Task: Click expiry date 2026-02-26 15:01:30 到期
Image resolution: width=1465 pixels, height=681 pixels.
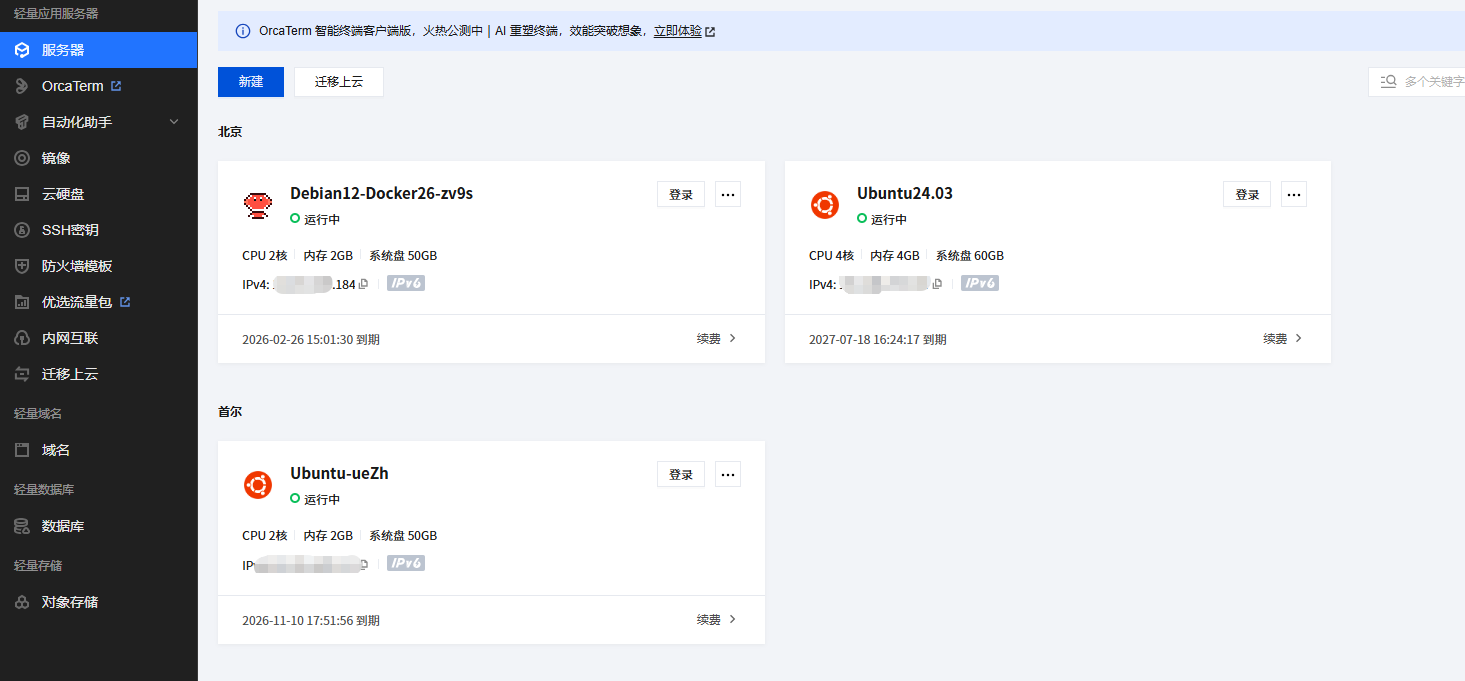Action: click(311, 340)
